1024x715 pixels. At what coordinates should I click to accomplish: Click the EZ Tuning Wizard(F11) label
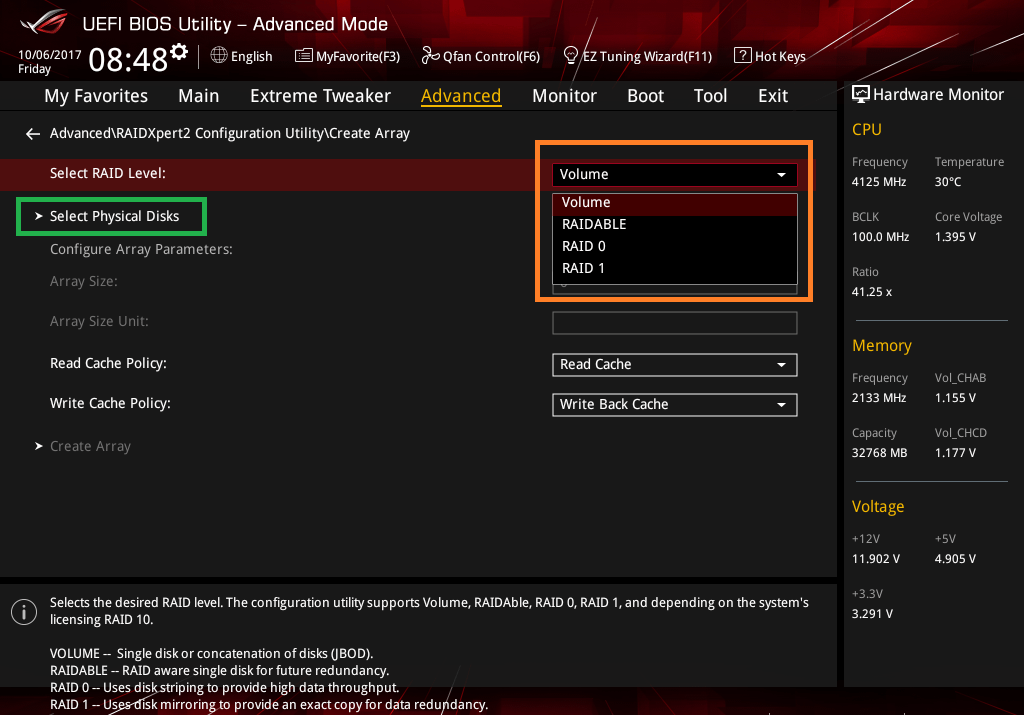pyautogui.click(x=647, y=57)
